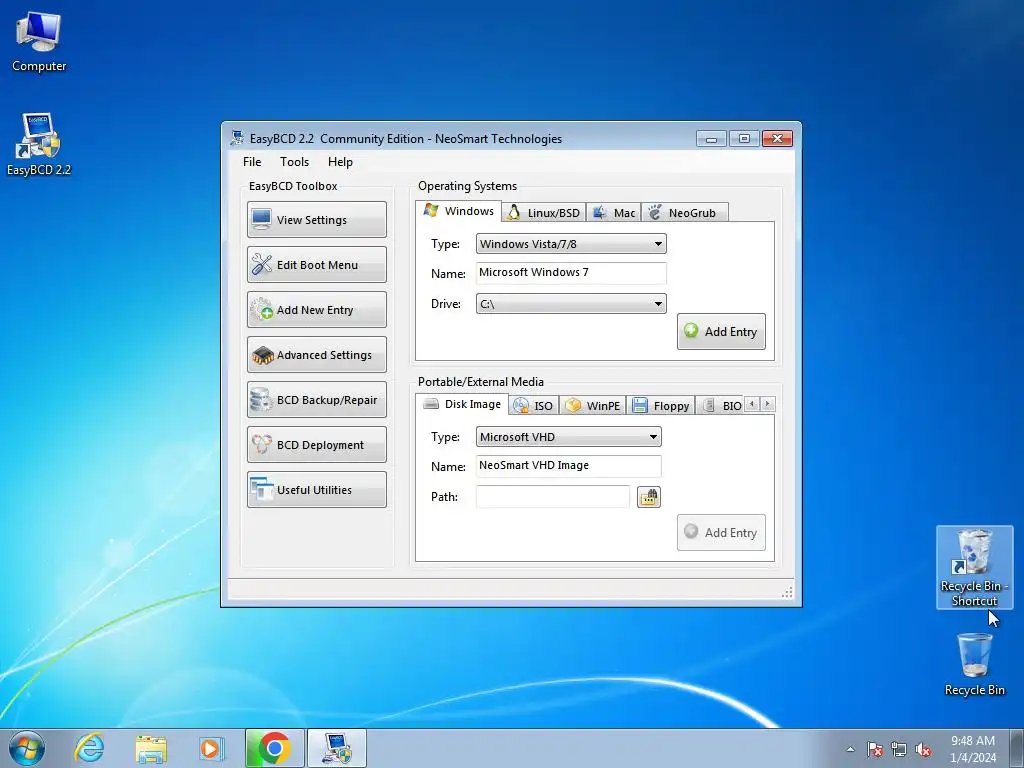Viewport: 1024px width, 768px height.
Task: Open BCD Deployment section
Action: point(317,445)
